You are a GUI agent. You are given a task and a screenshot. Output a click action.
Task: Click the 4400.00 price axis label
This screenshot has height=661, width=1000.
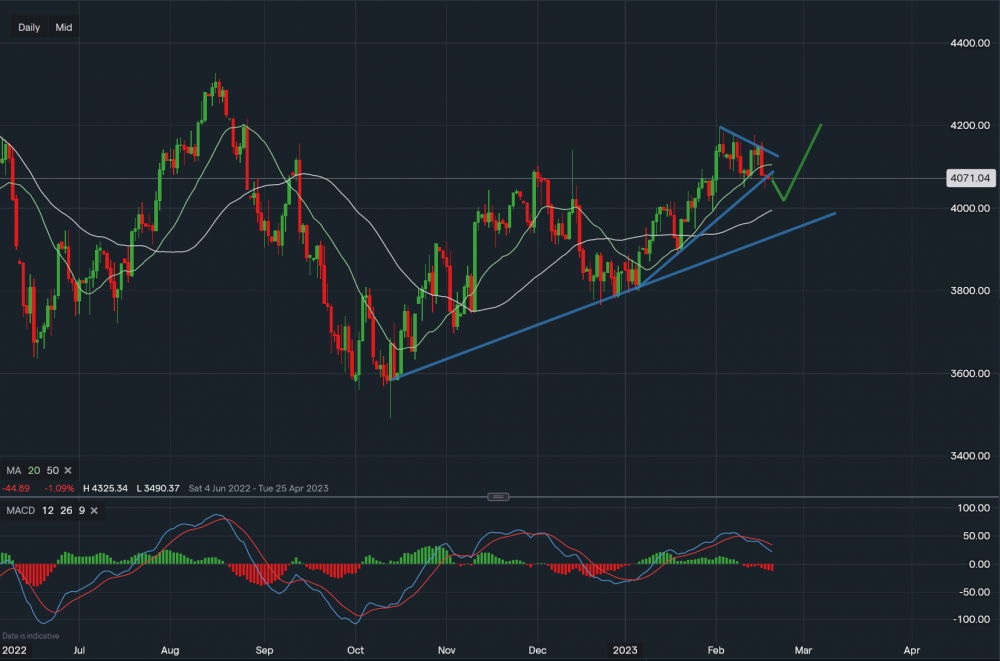969,43
